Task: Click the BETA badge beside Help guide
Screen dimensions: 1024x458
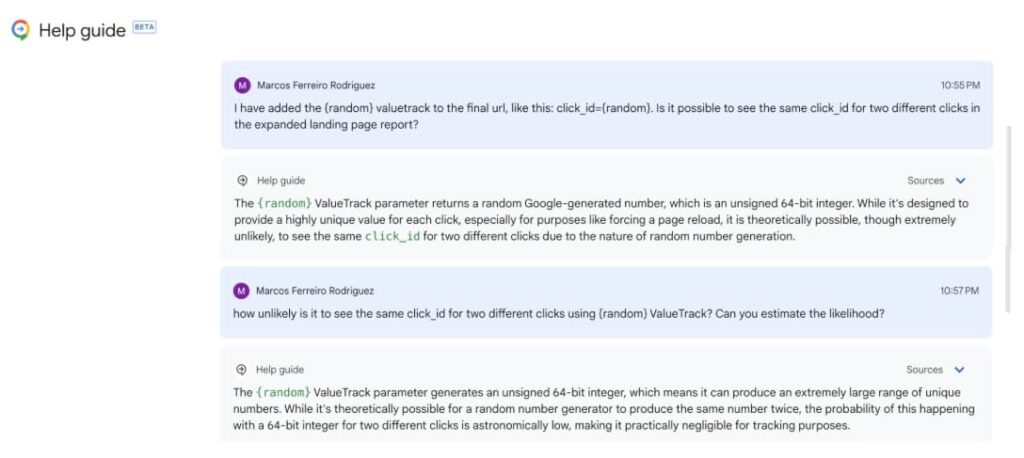Action: pyautogui.click(x=144, y=28)
